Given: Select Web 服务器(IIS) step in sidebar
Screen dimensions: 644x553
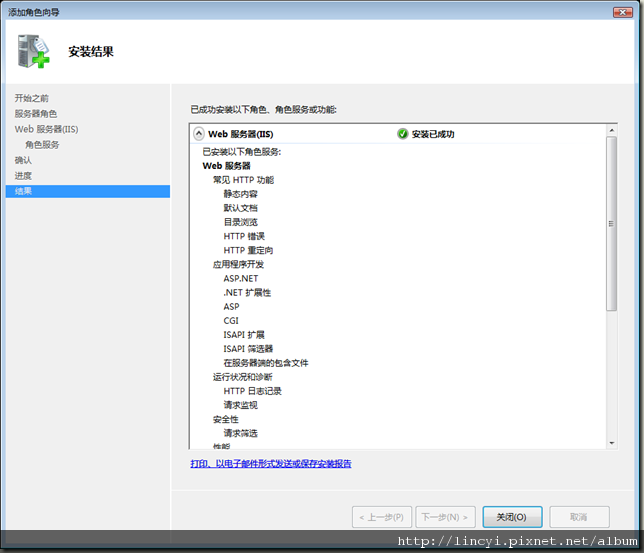Looking at the screenshot, I should click(x=46, y=129).
